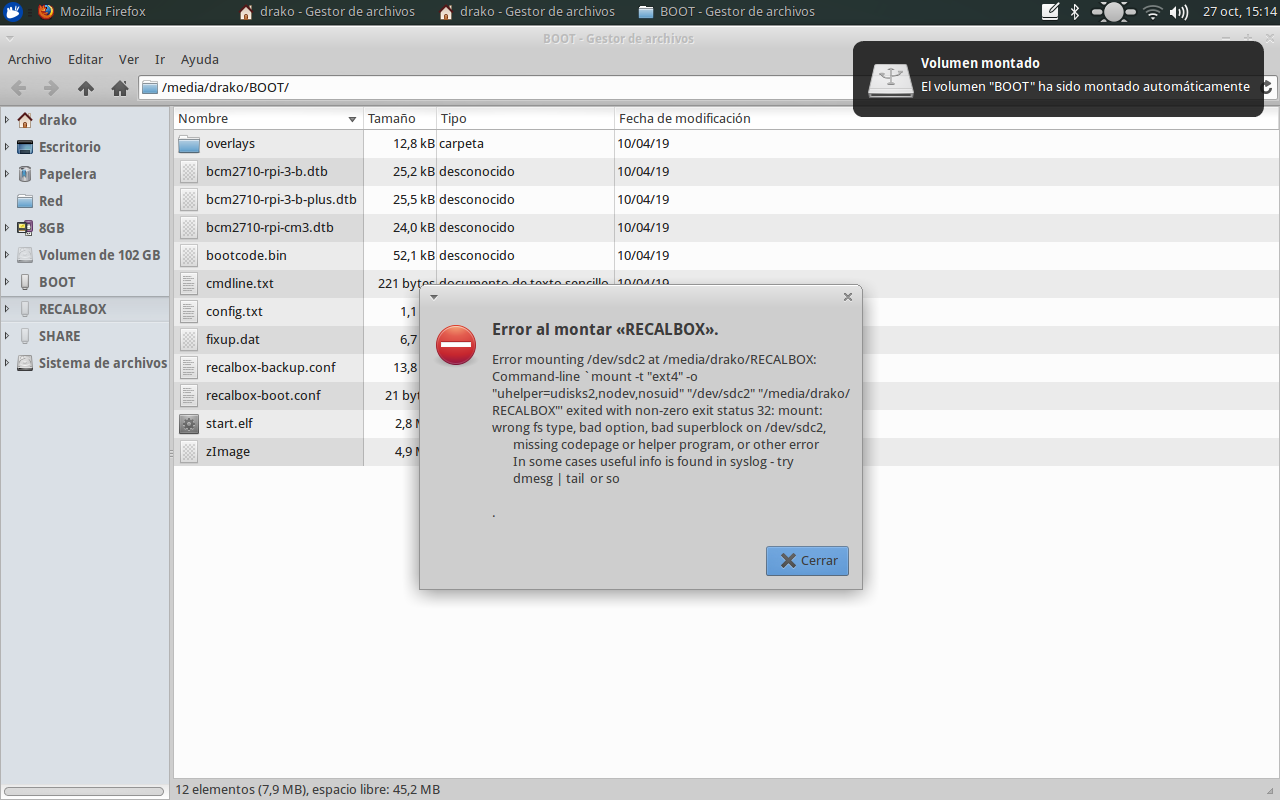Expand the Papelera tree node
The image size is (1280, 800).
[x=7, y=174]
